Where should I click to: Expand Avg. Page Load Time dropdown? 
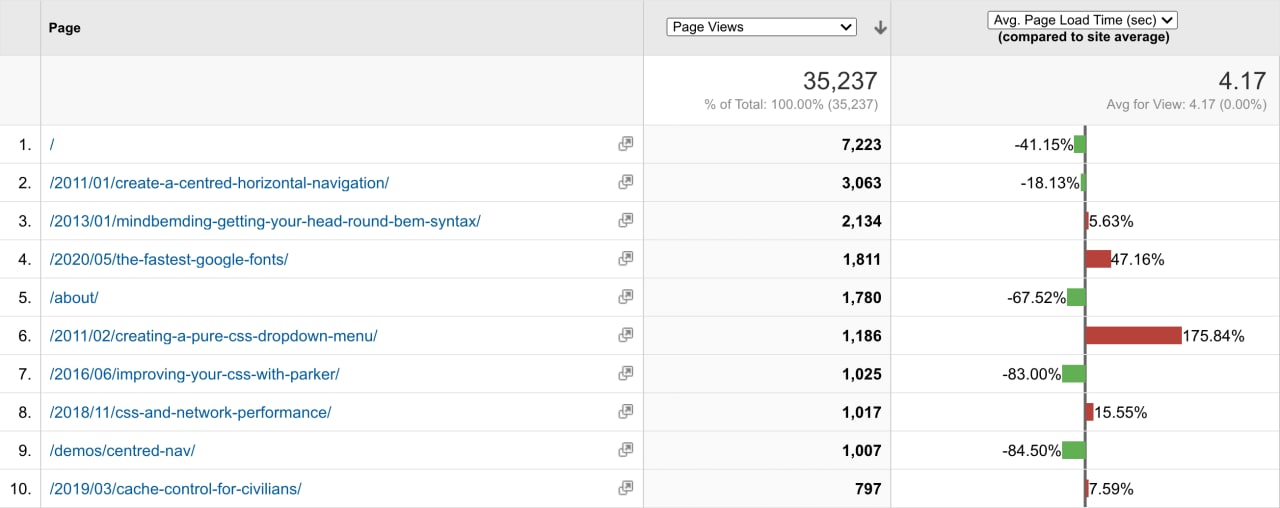coord(1083,20)
